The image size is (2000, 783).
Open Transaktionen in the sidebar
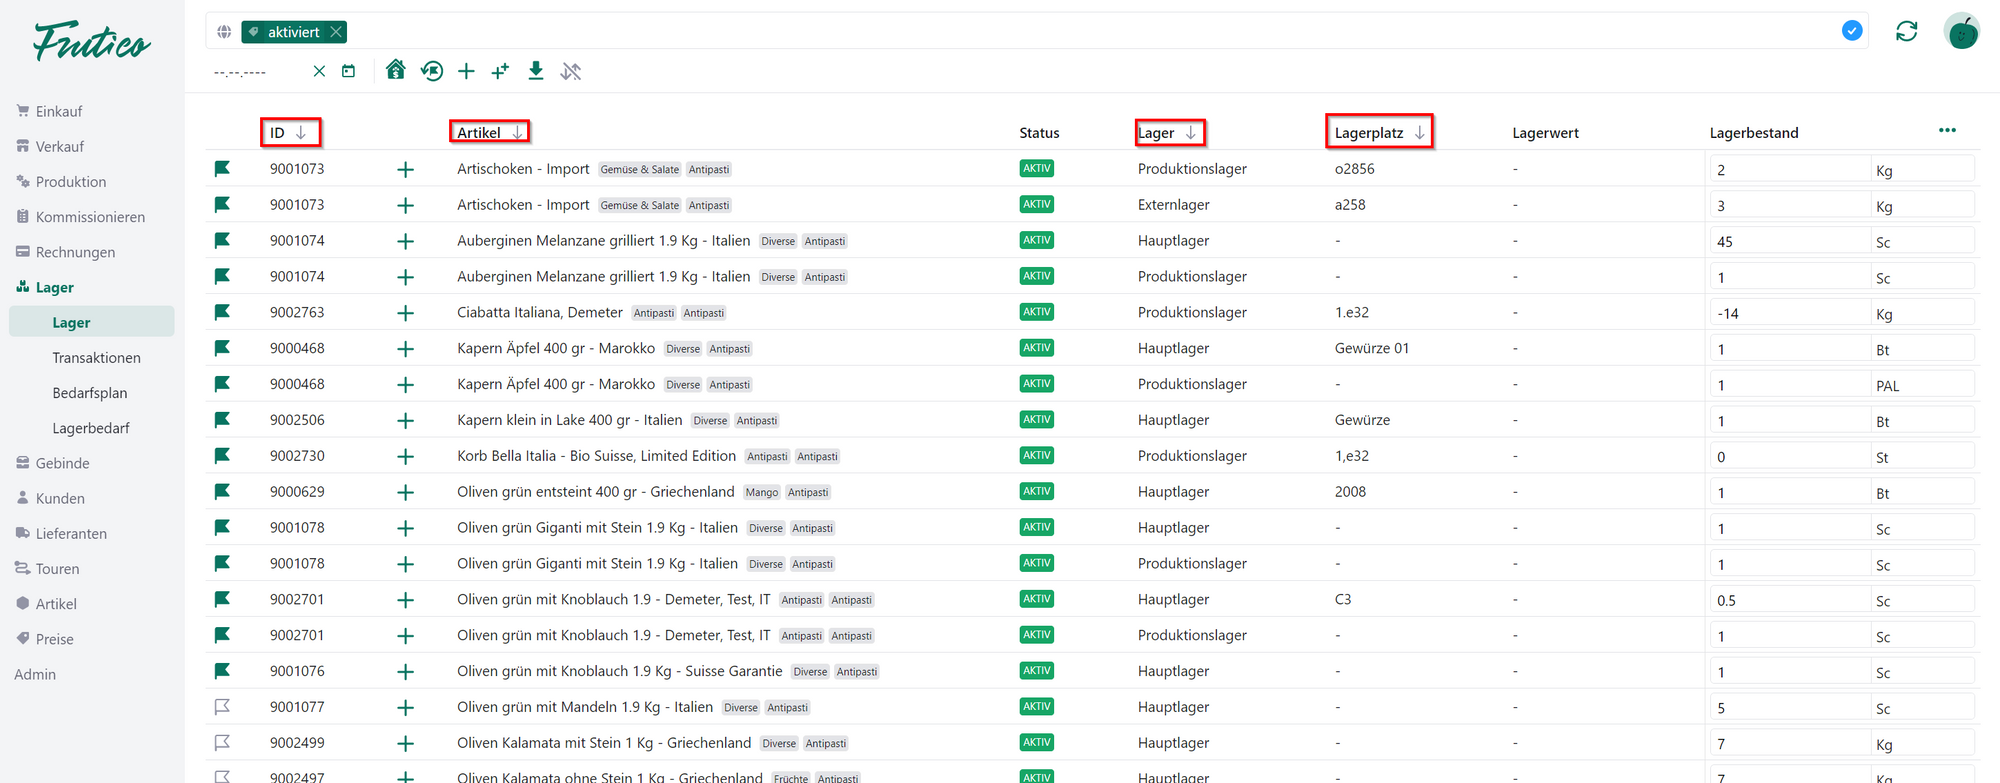pyautogui.click(x=96, y=358)
